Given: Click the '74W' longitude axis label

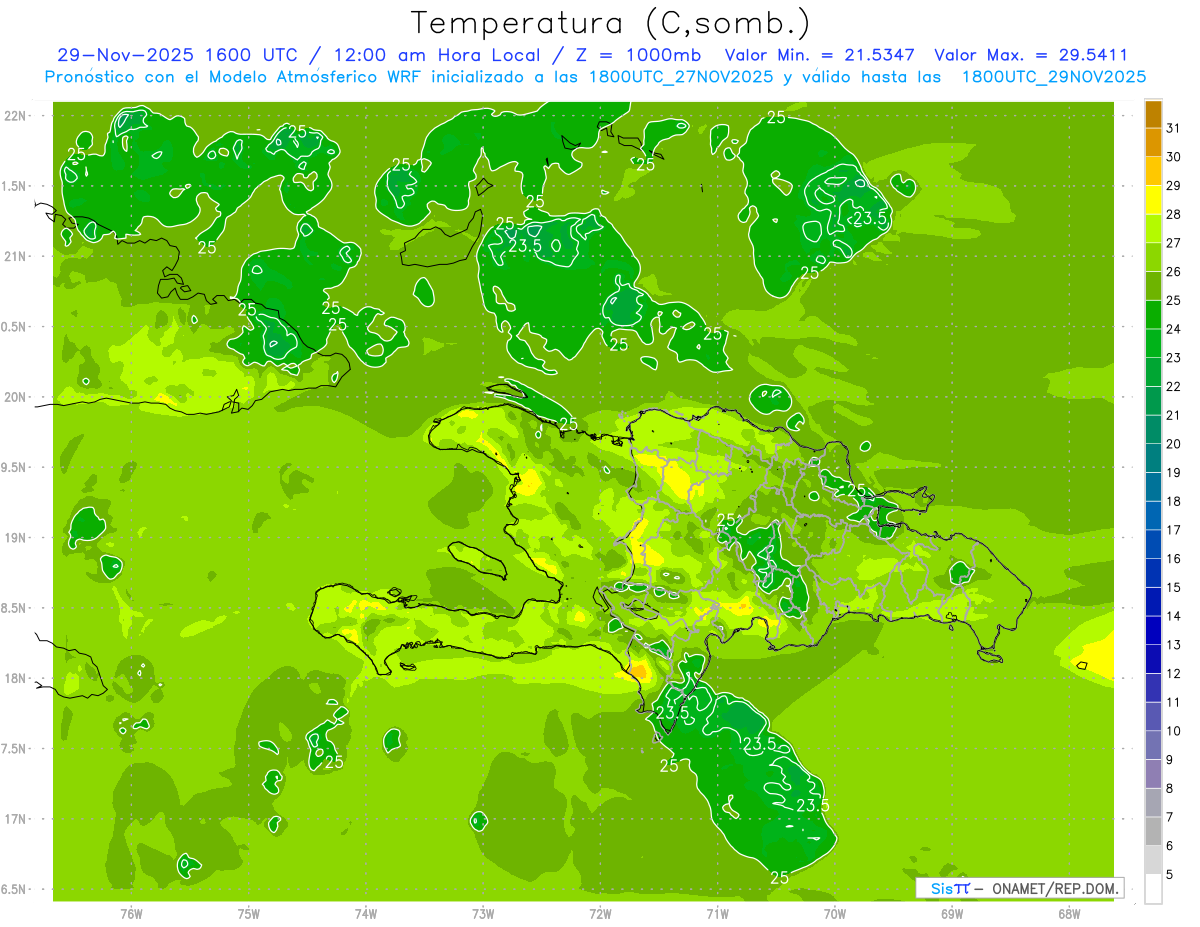Looking at the screenshot, I should [x=366, y=913].
